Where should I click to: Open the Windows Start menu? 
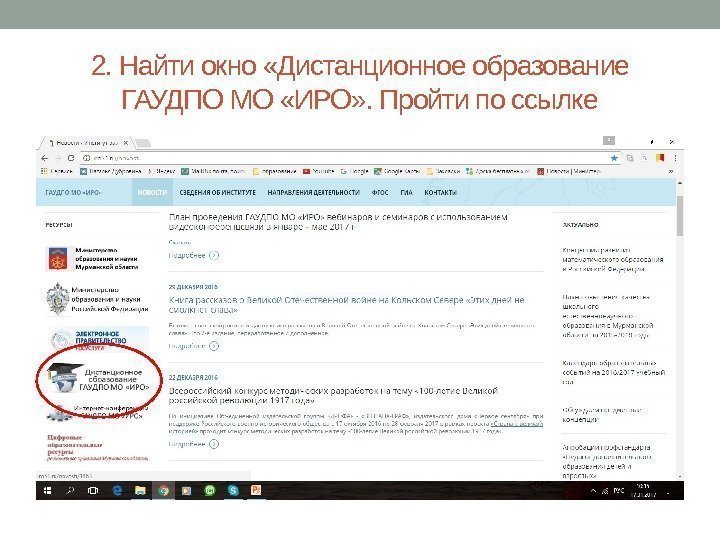pos(47,491)
